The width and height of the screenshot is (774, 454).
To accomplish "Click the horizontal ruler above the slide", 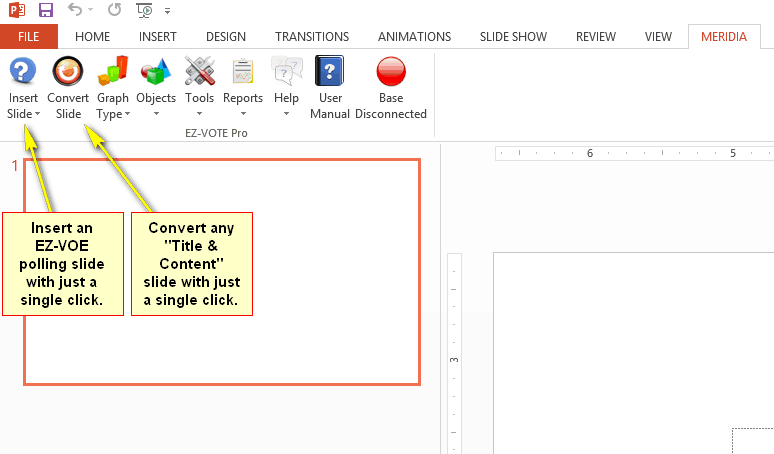I will 634,153.
